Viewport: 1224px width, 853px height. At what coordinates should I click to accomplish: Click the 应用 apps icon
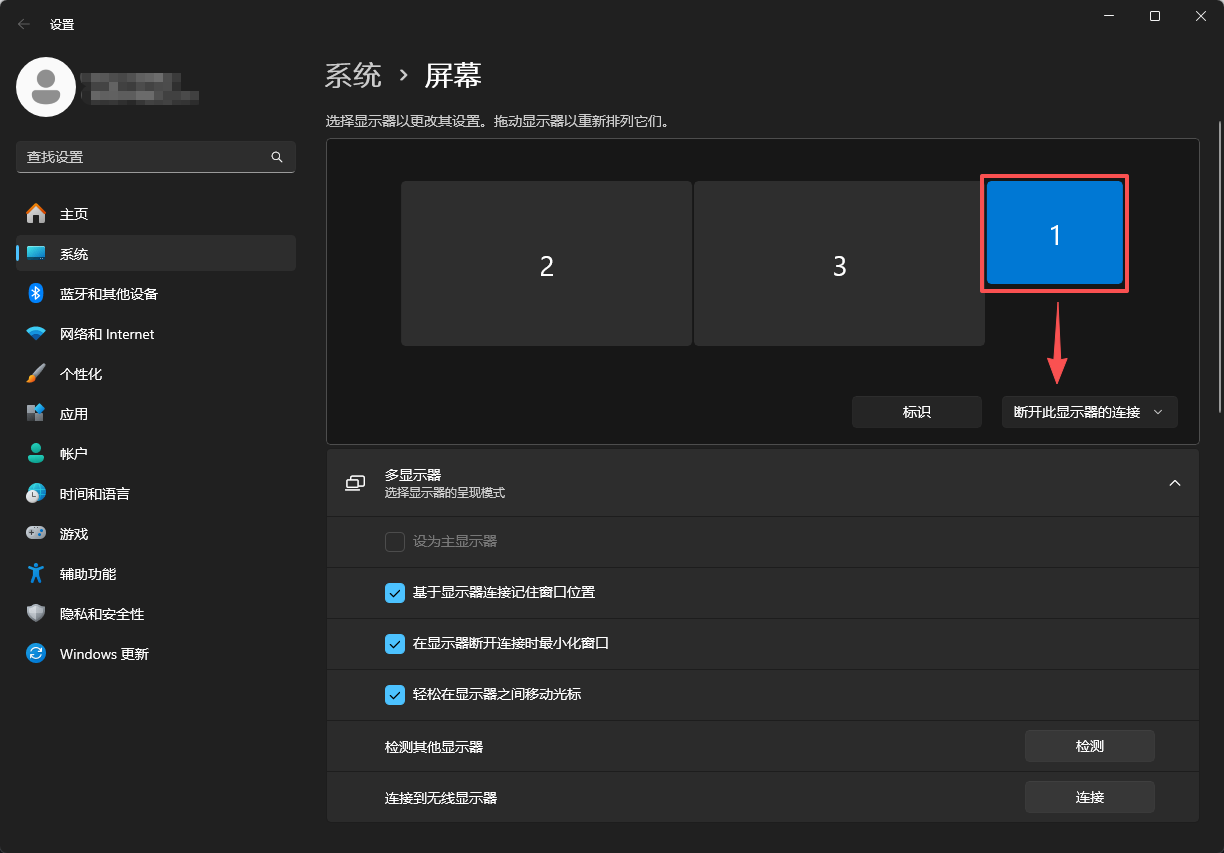36,414
